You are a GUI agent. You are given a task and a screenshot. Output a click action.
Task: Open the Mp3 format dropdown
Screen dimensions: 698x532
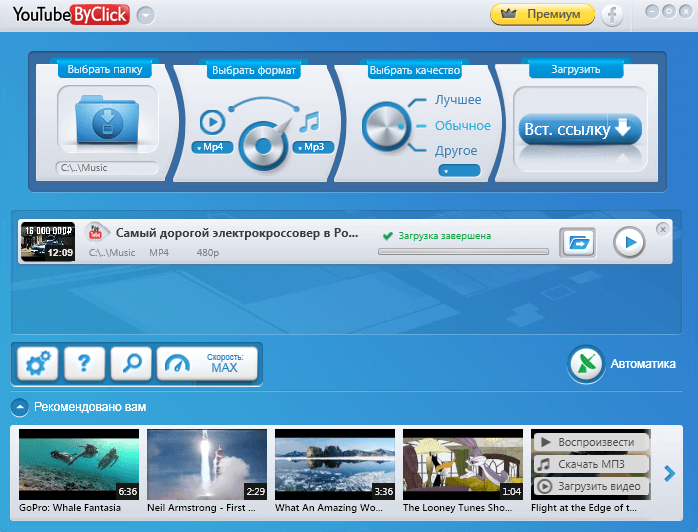(x=311, y=148)
